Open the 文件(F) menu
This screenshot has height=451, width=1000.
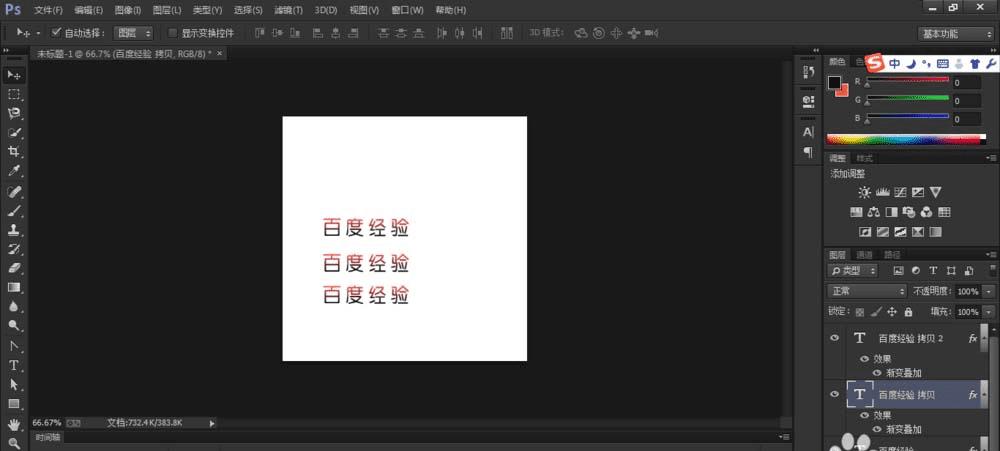[x=48, y=10]
